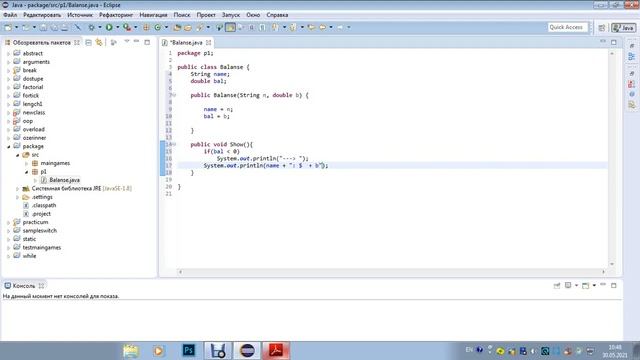Click the editor vertical scrollbar

[612, 158]
